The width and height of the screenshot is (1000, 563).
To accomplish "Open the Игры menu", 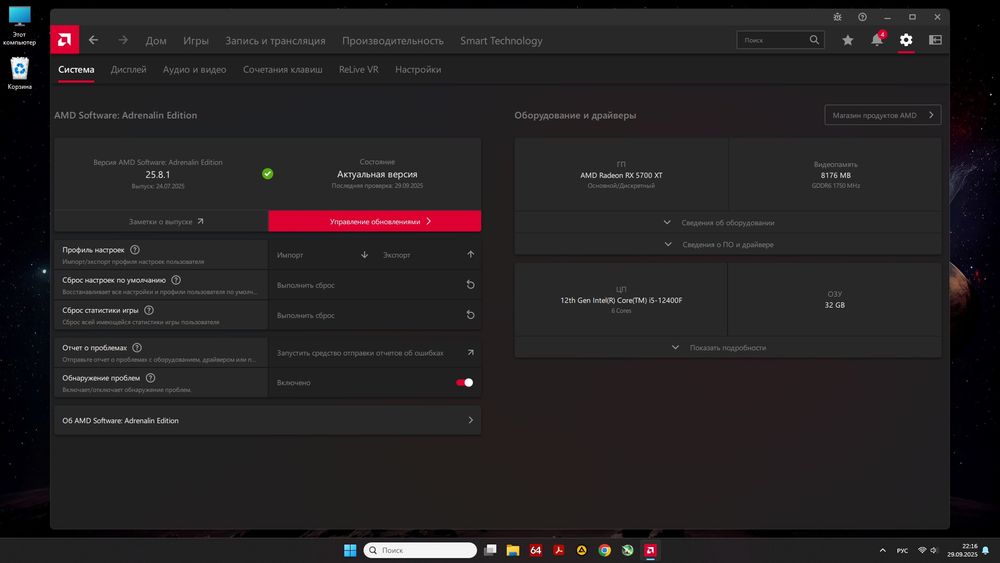I will pyautogui.click(x=196, y=41).
